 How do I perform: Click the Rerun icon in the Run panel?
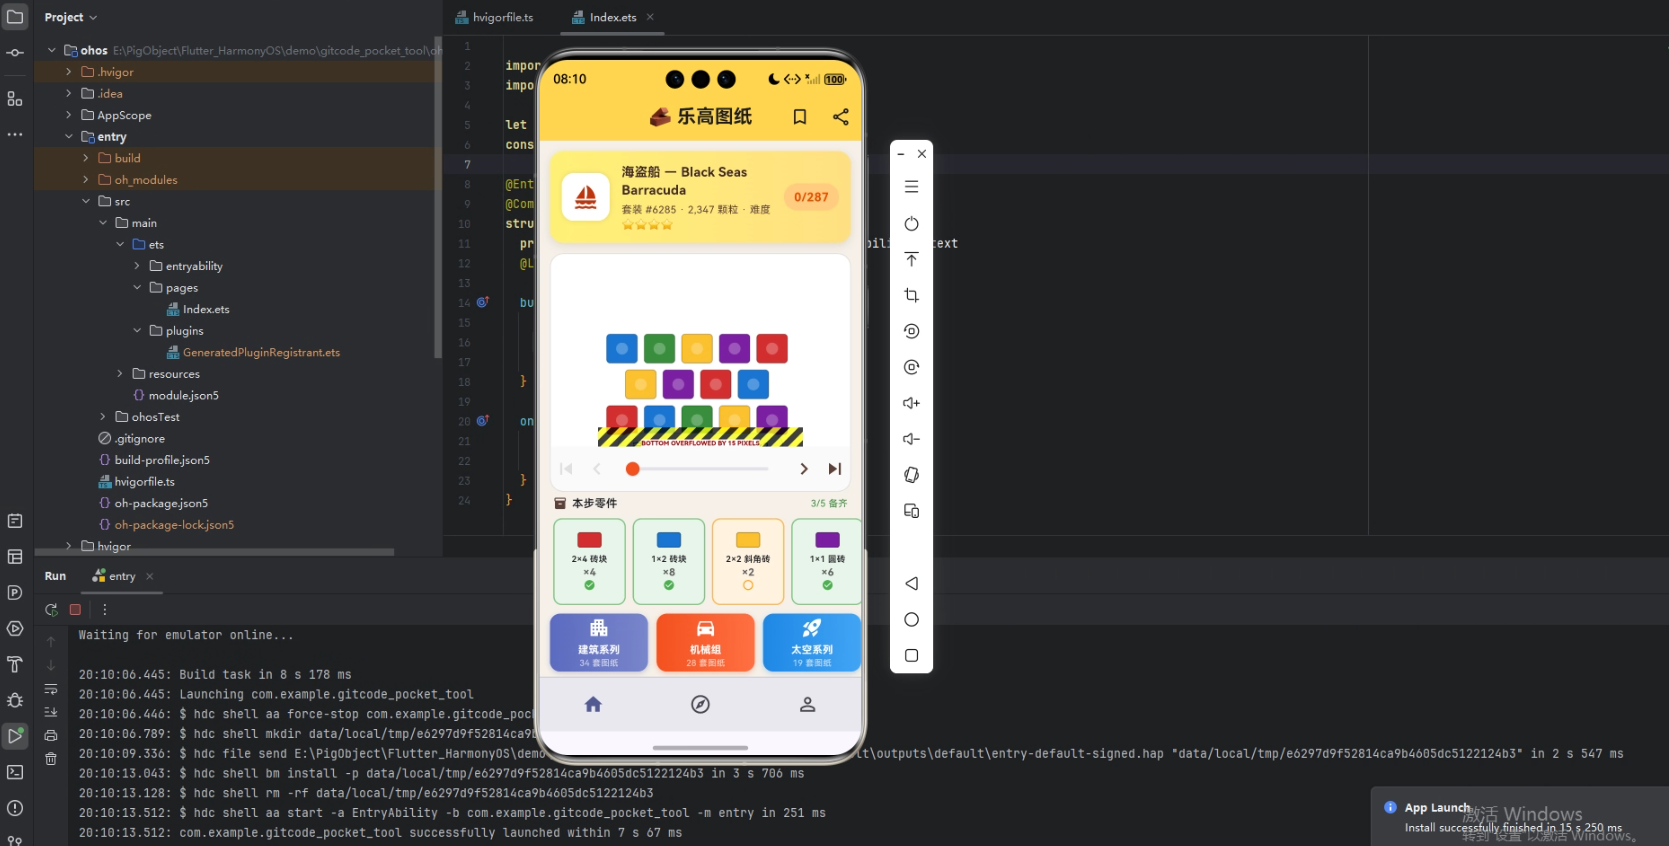tap(51, 609)
